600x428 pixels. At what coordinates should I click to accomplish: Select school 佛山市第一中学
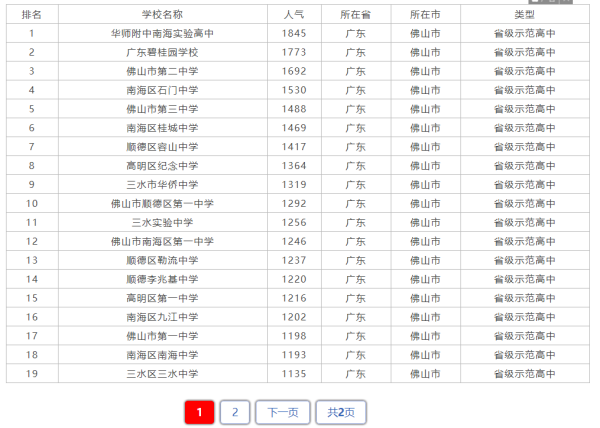[x=162, y=336]
